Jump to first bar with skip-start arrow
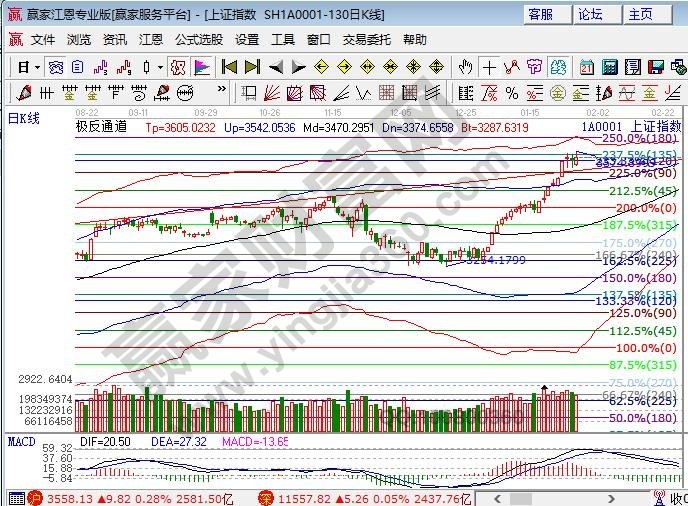The width and height of the screenshot is (688, 506). click(228, 67)
